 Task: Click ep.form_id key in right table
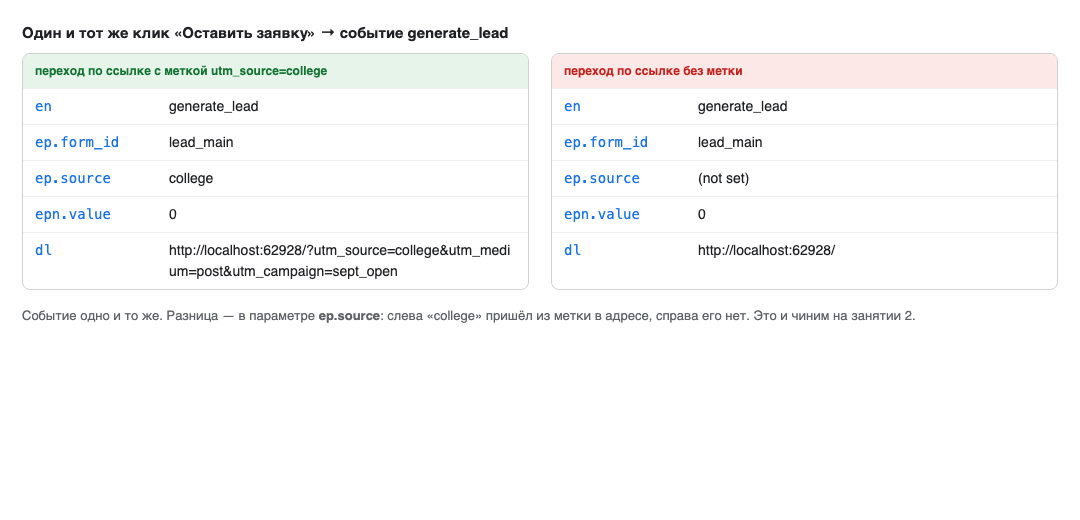pyautogui.click(x=606, y=143)
